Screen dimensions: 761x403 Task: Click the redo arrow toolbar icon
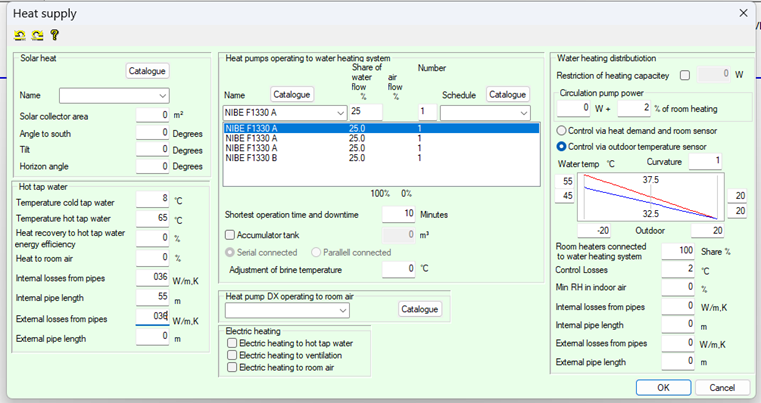(37, 35)
